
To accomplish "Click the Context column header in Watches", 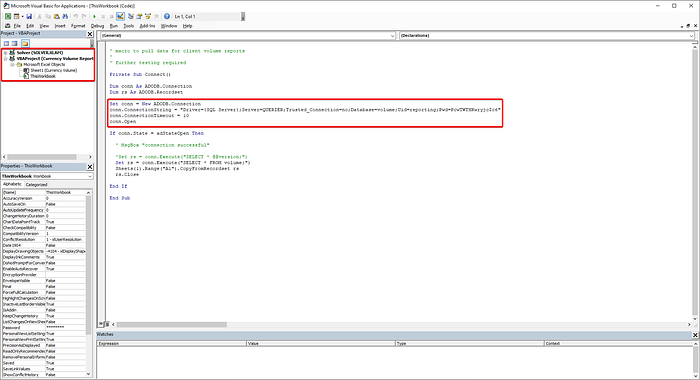I will pos(619,343).
